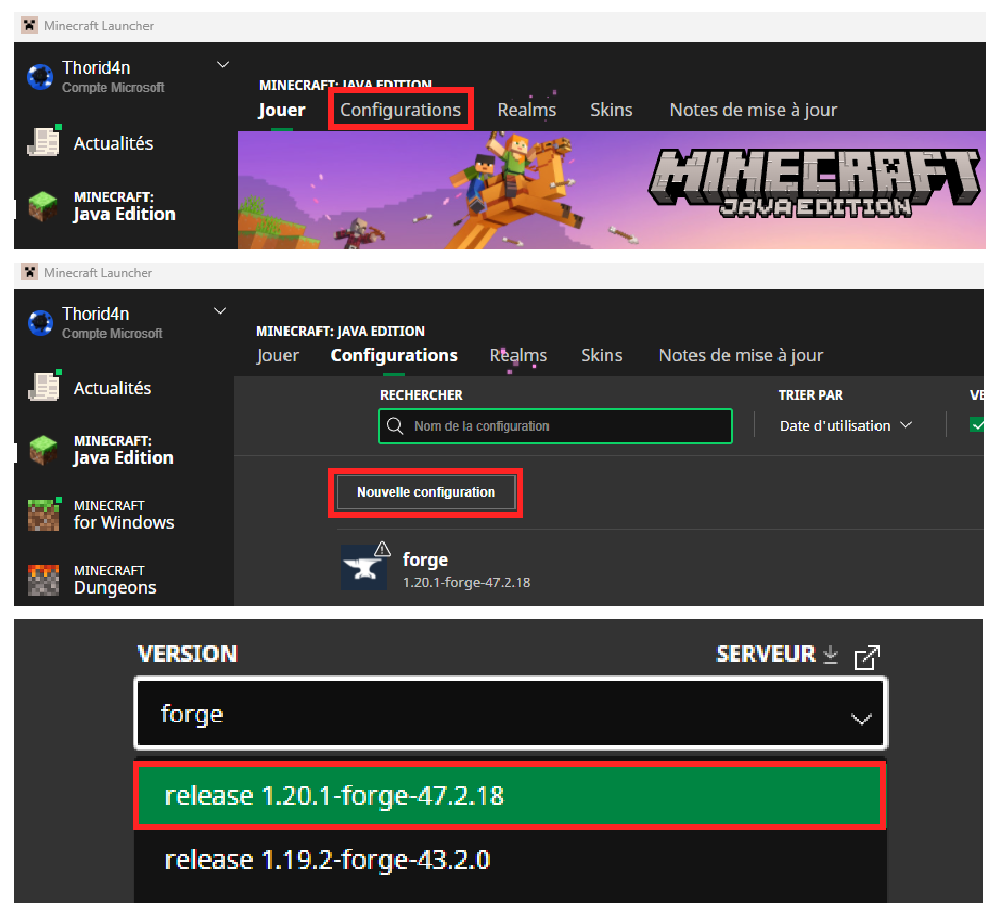The height and width of the screenshot is (919, 1000).
Task: Choose release 1.20.1-forge-47.2.18 option
Action: click(x=510, y=795)
